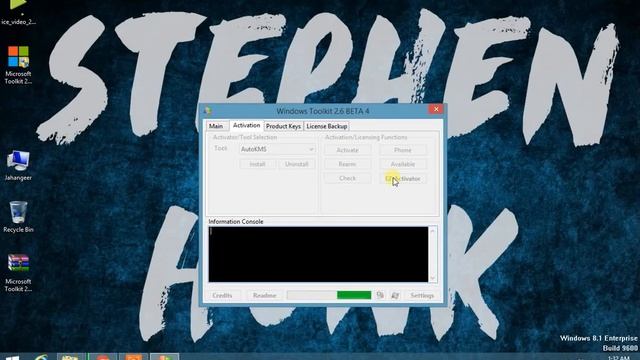Open the Jahangeer computer desktop icon
The image size is (640, 360).
18,165
